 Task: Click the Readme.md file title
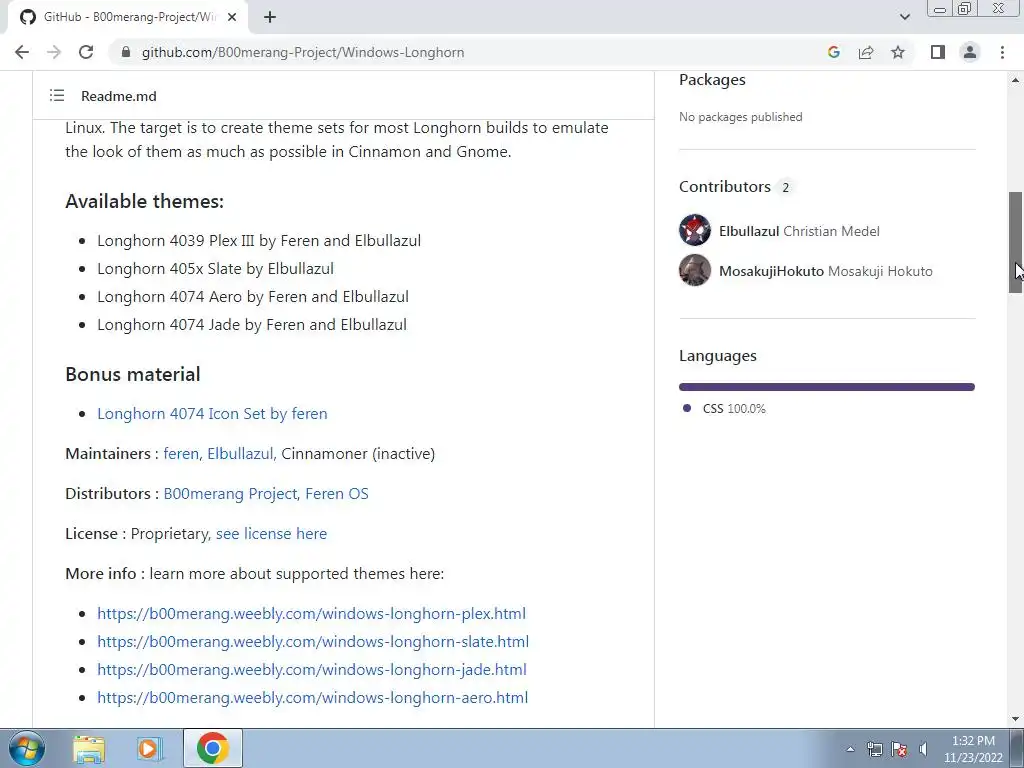coord(119,96)
